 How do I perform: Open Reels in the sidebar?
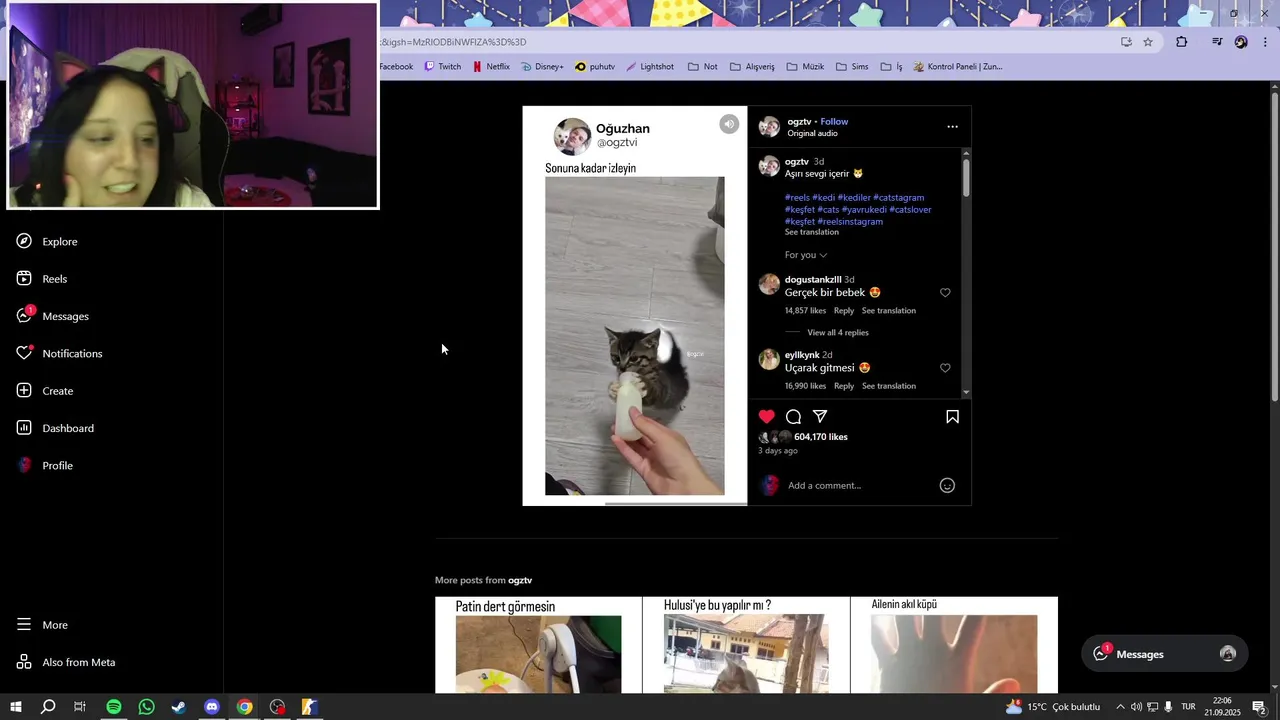pyautogui.click(x=42, y=278)
